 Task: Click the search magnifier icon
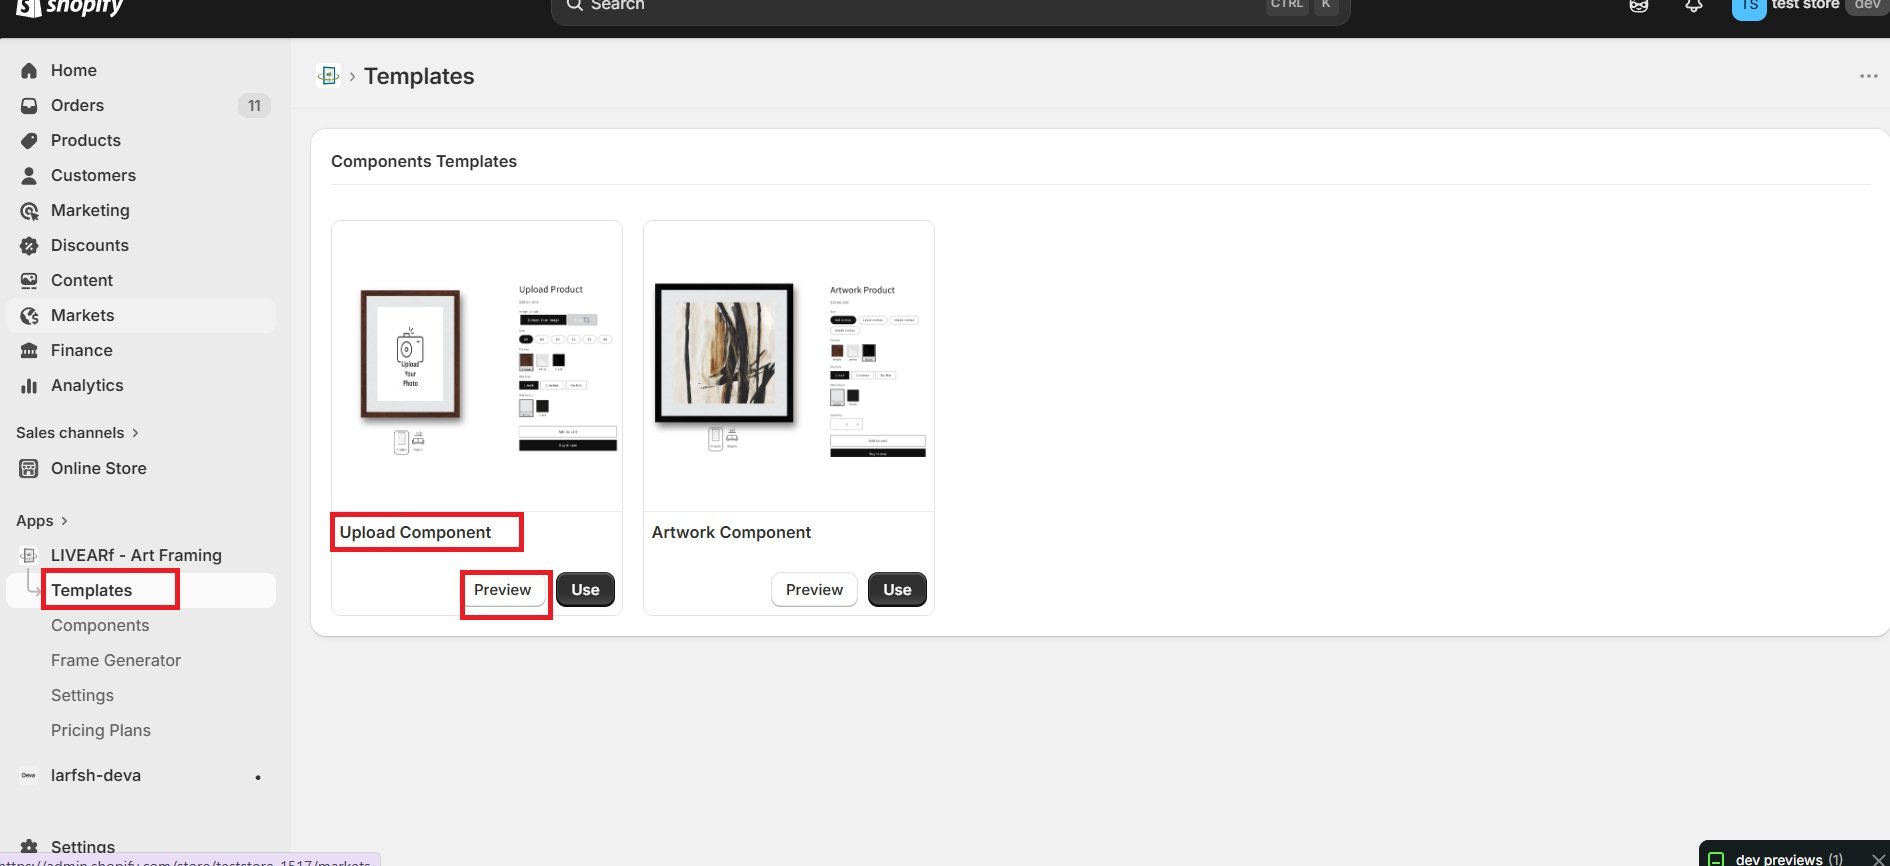pos(574,5)
